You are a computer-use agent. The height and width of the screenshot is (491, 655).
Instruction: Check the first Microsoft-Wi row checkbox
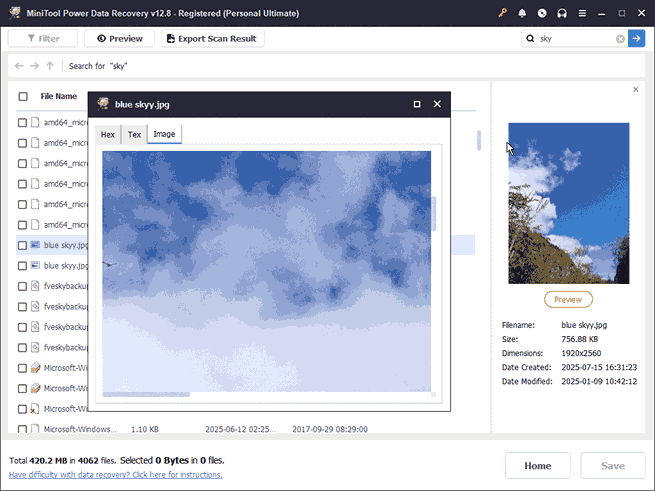23,368
